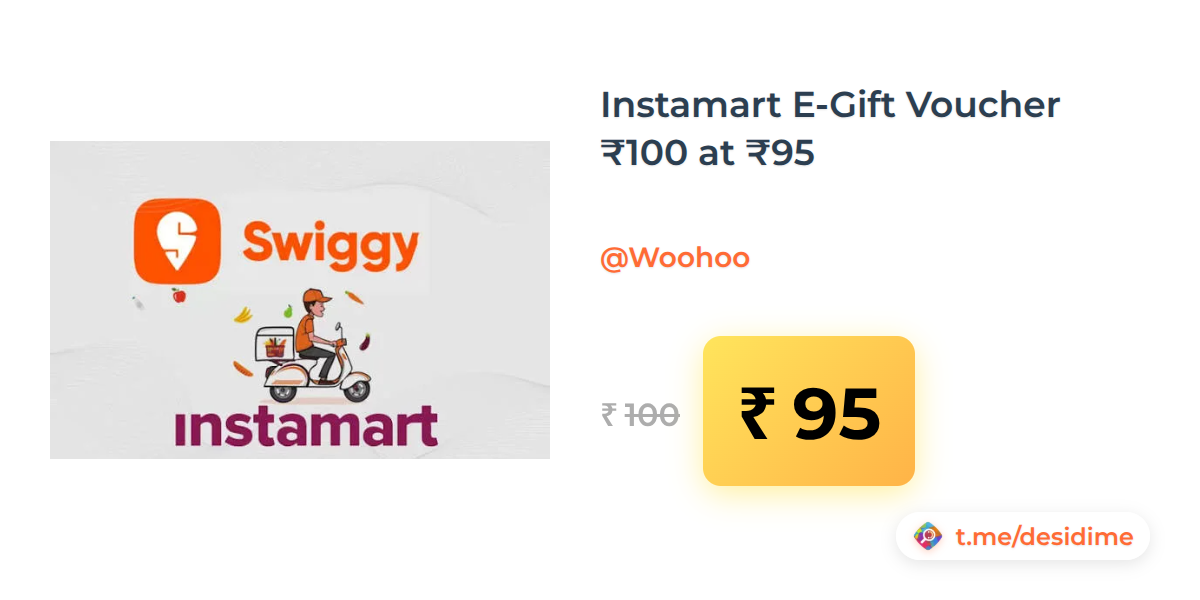This screenshot has height=600, width=1200.
Task: Click the rupee symbol in the yellow badge
Action: [x=757, y=413]
